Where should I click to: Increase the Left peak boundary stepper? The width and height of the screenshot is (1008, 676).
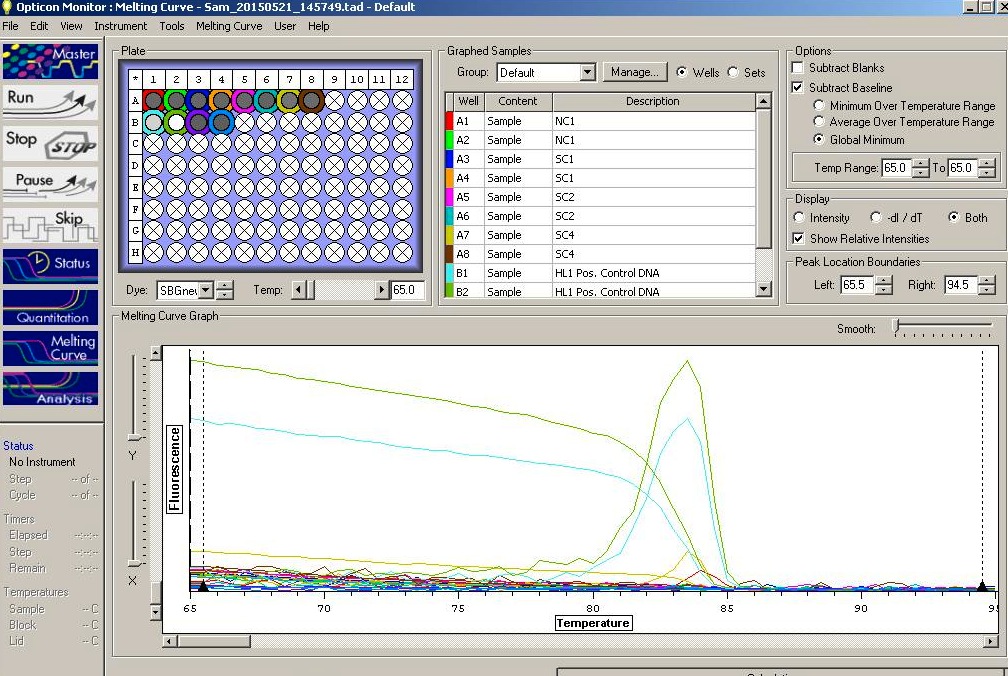point(884,281)
